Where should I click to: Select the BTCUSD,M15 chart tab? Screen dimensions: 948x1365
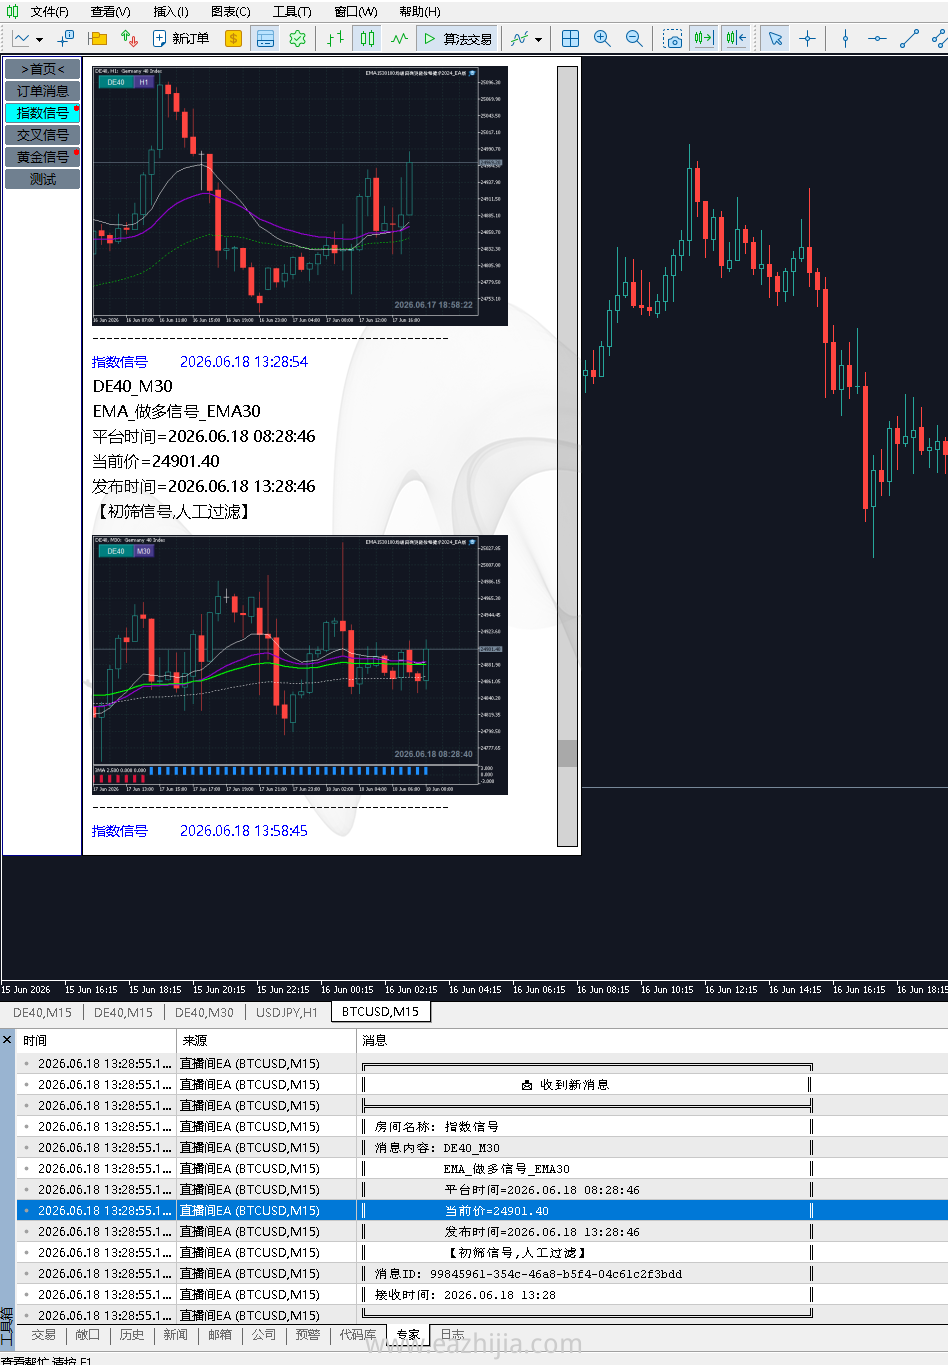tap(380, 1012)
